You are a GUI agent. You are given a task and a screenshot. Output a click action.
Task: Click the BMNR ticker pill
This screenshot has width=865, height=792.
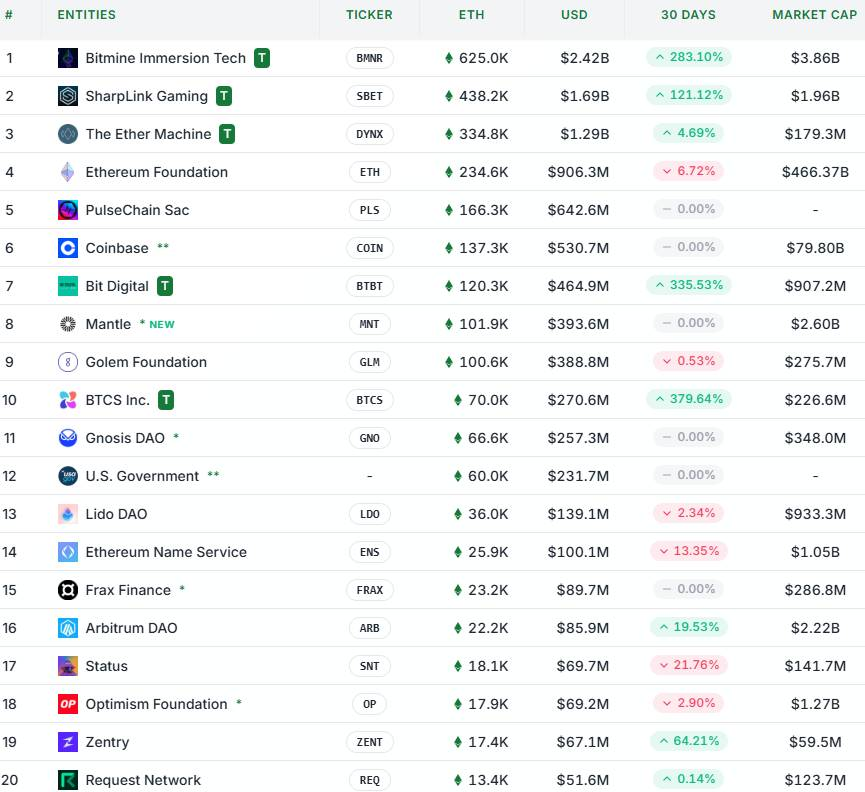(x=370, y=58)
